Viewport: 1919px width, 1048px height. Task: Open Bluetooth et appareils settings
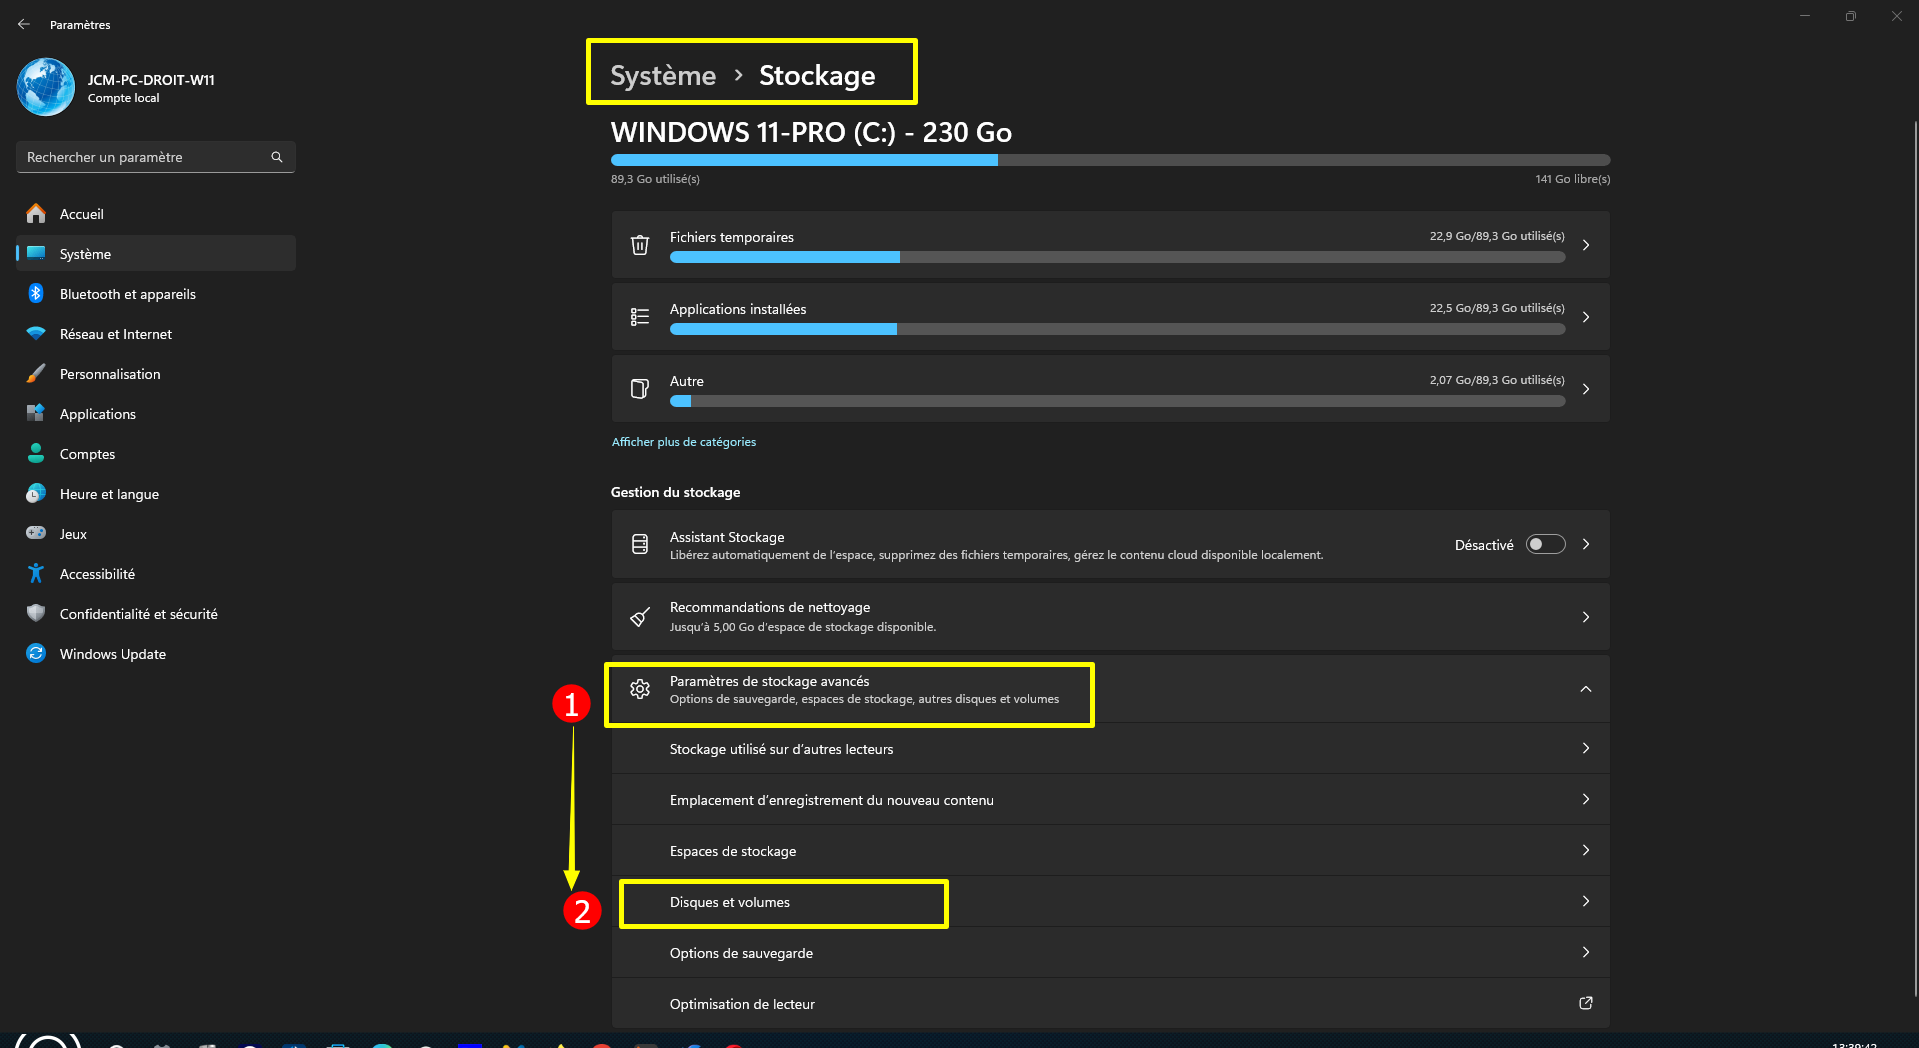click(127, 294)
